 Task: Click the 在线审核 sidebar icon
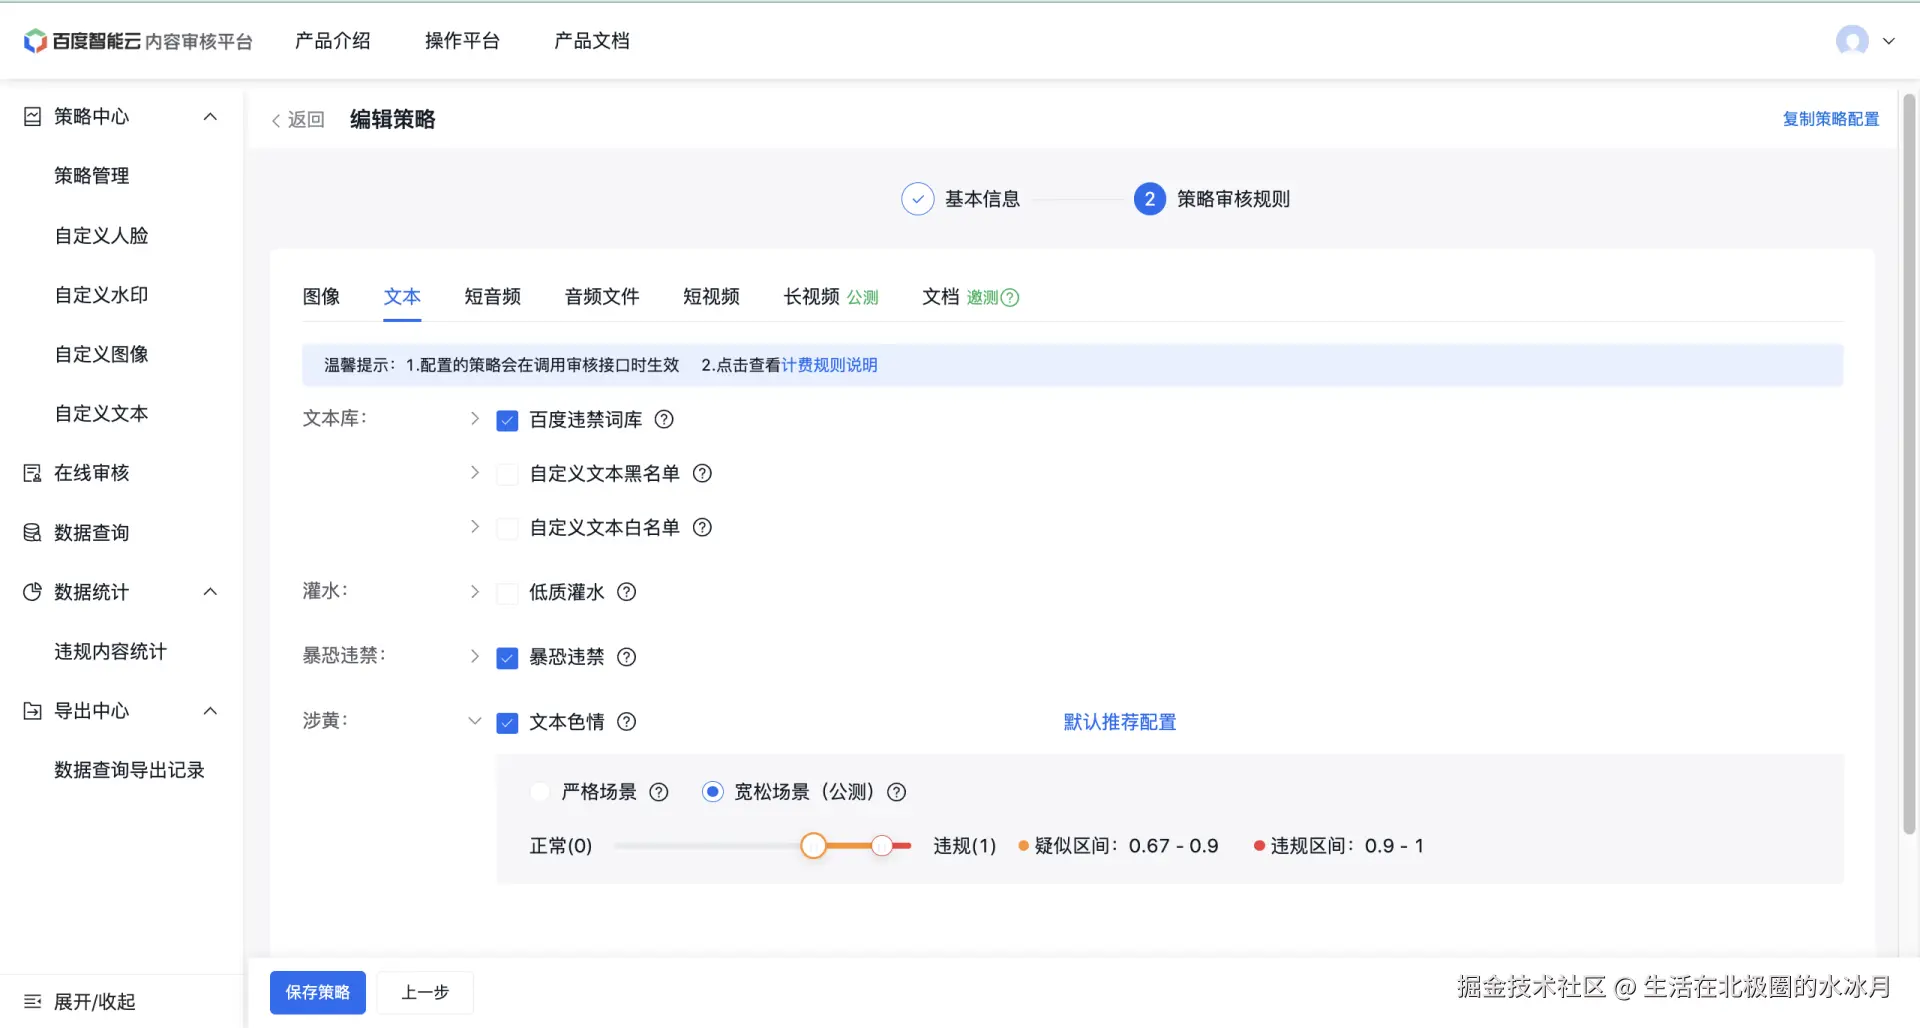click(33, 473)
